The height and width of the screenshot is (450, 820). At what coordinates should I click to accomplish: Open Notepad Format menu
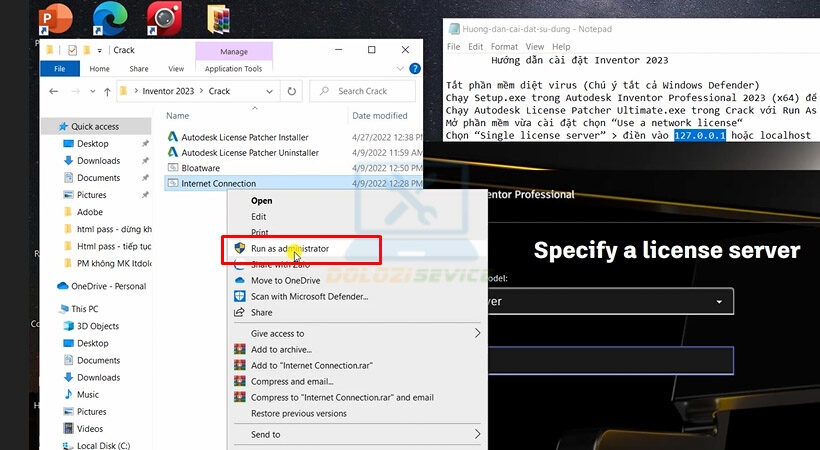pos(504,47)
